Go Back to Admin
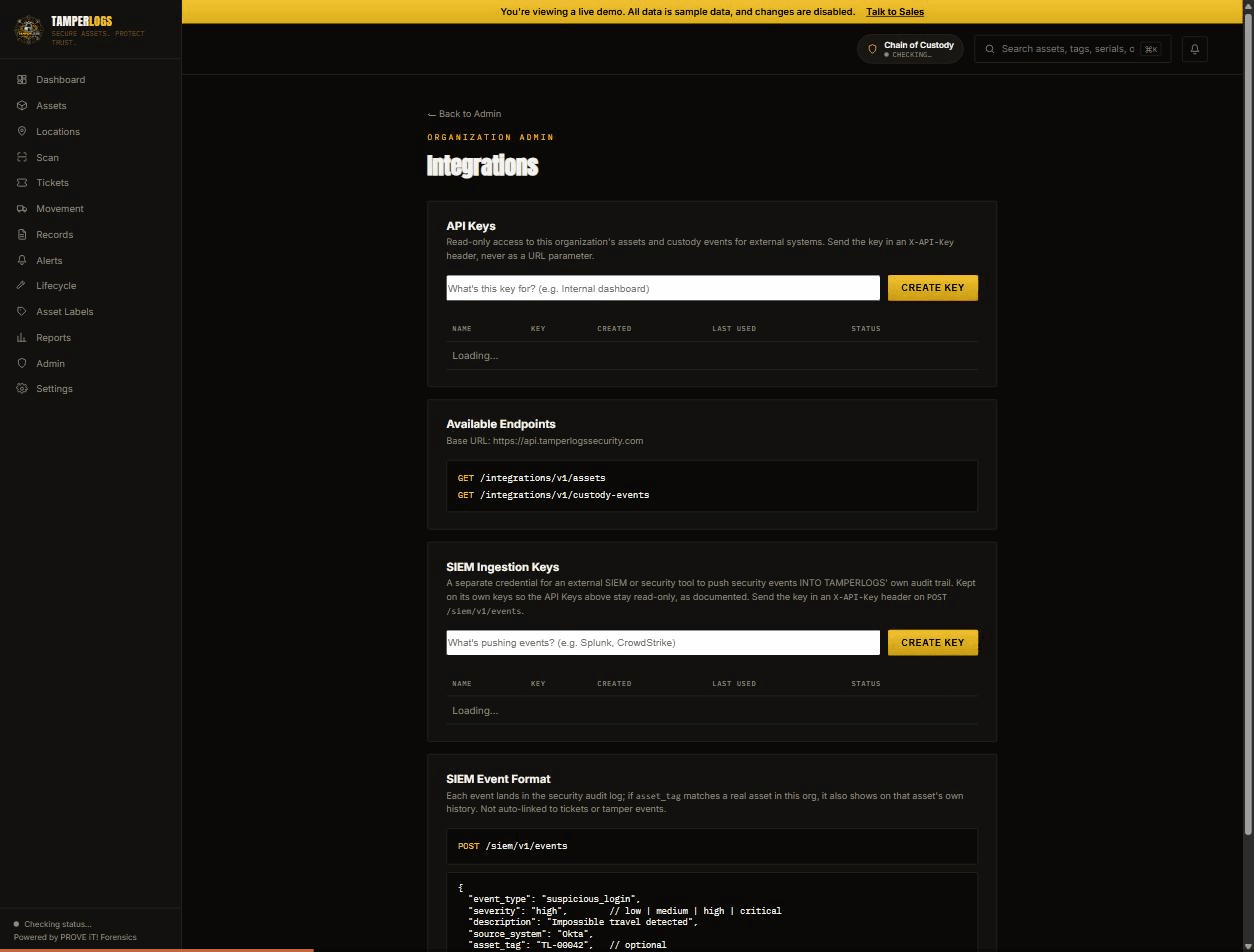The width and height of the screenshot is (1254, 952). point(464,114)
